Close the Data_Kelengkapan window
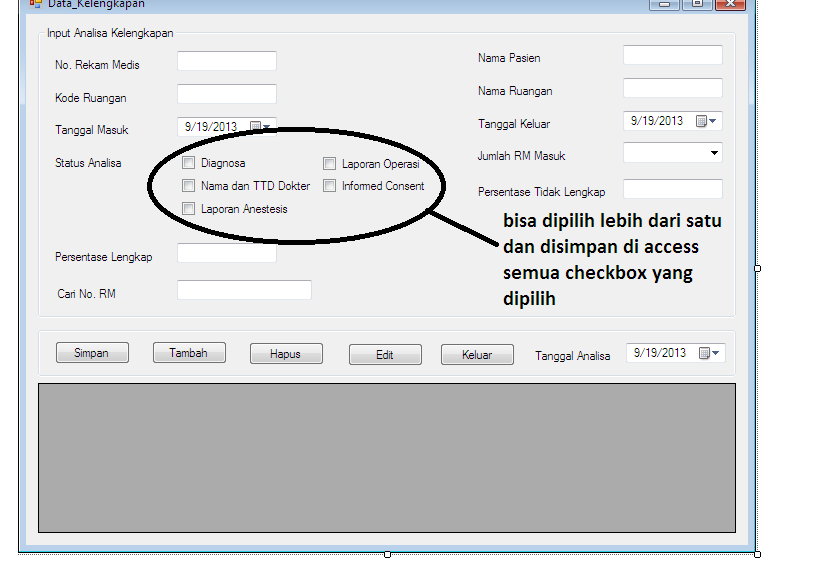Screen dimensions: 819x573 pos(730,4)
